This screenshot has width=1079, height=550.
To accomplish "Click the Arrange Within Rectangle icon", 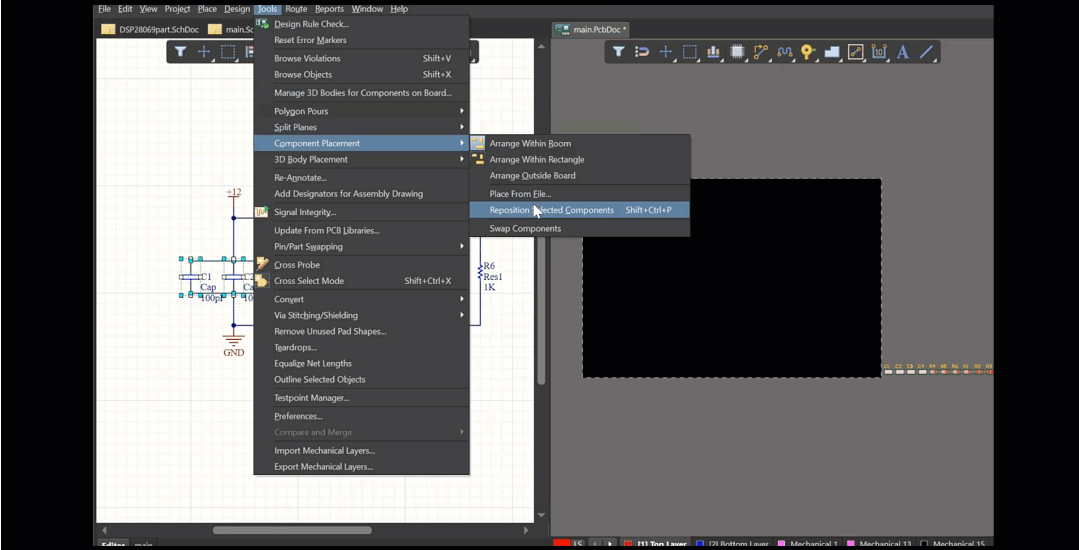I will click(x=478, y=159).
